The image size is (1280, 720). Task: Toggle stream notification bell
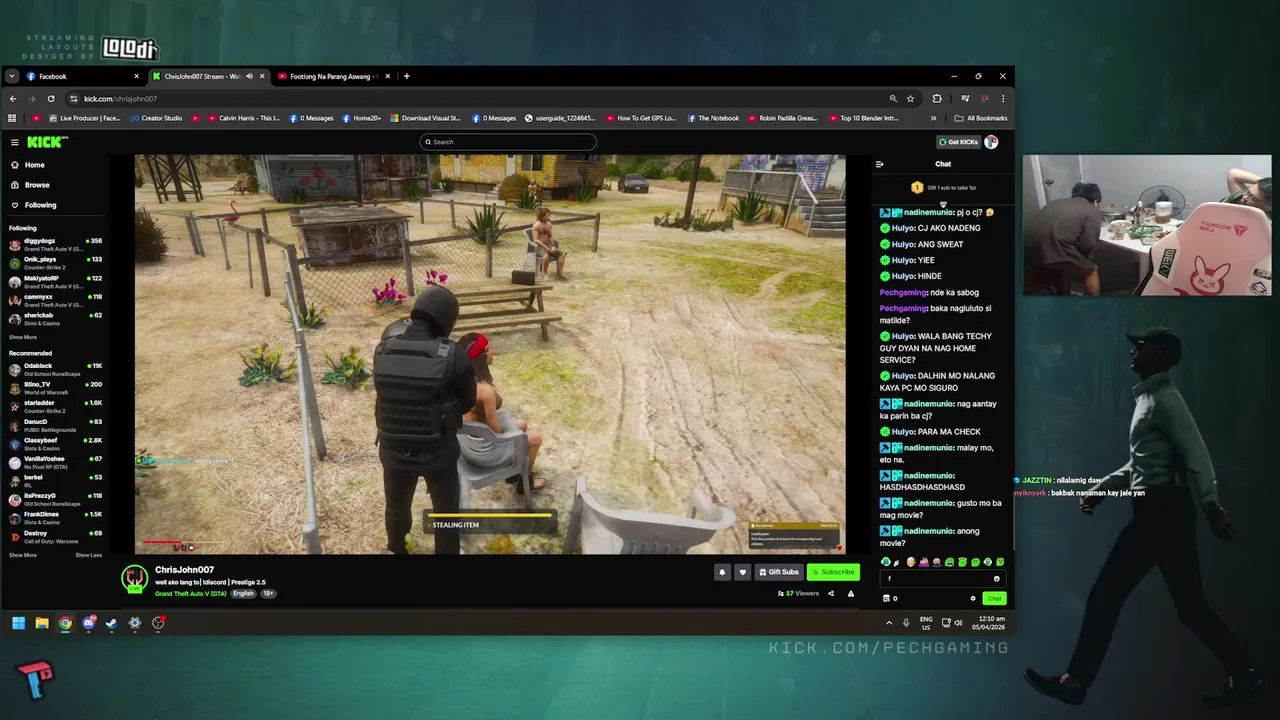point(722,572)
